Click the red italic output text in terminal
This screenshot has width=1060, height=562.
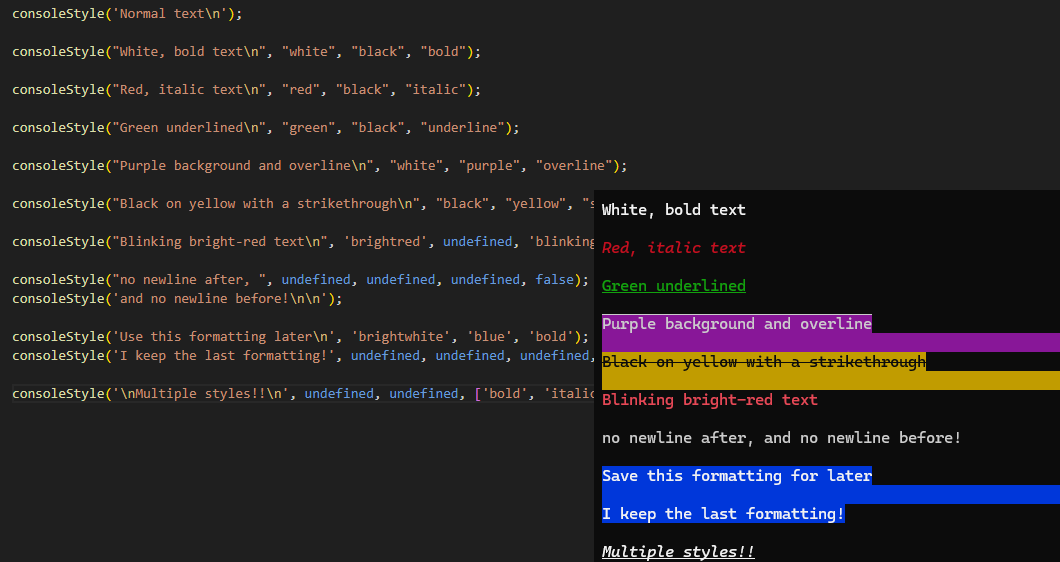pyautogui.click(x=673, y=248)
